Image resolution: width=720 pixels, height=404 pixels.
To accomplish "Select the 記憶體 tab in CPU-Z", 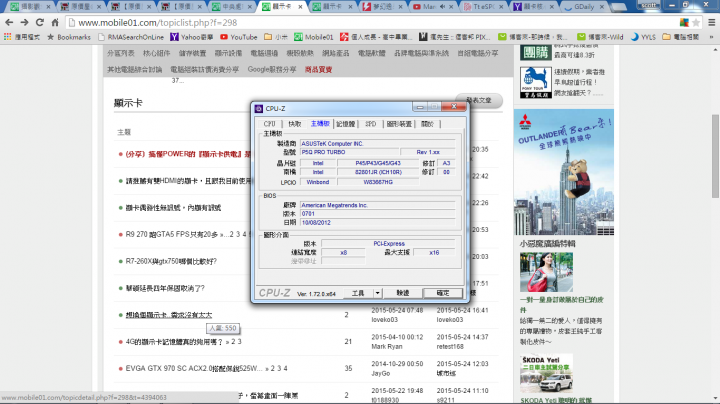I will pyautogui.click(x=345, y=124).
